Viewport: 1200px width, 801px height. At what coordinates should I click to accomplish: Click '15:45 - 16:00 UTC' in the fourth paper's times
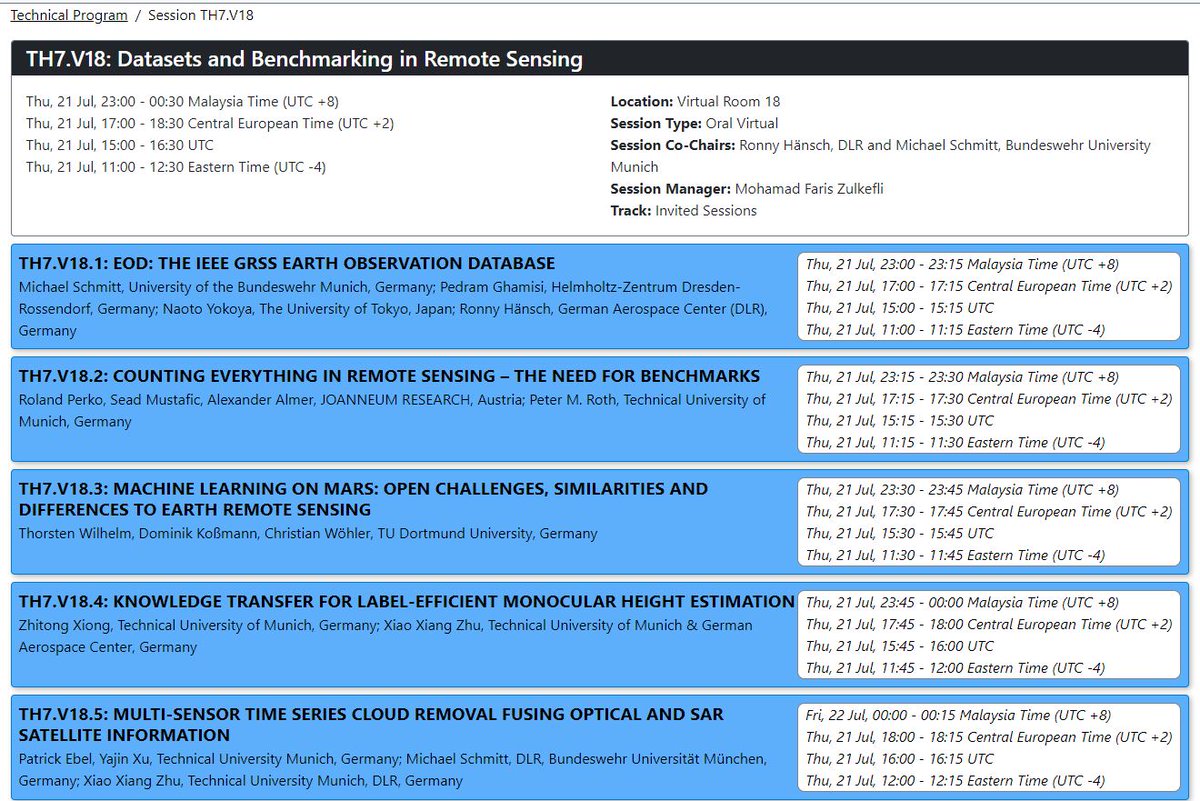pos(900,647)
